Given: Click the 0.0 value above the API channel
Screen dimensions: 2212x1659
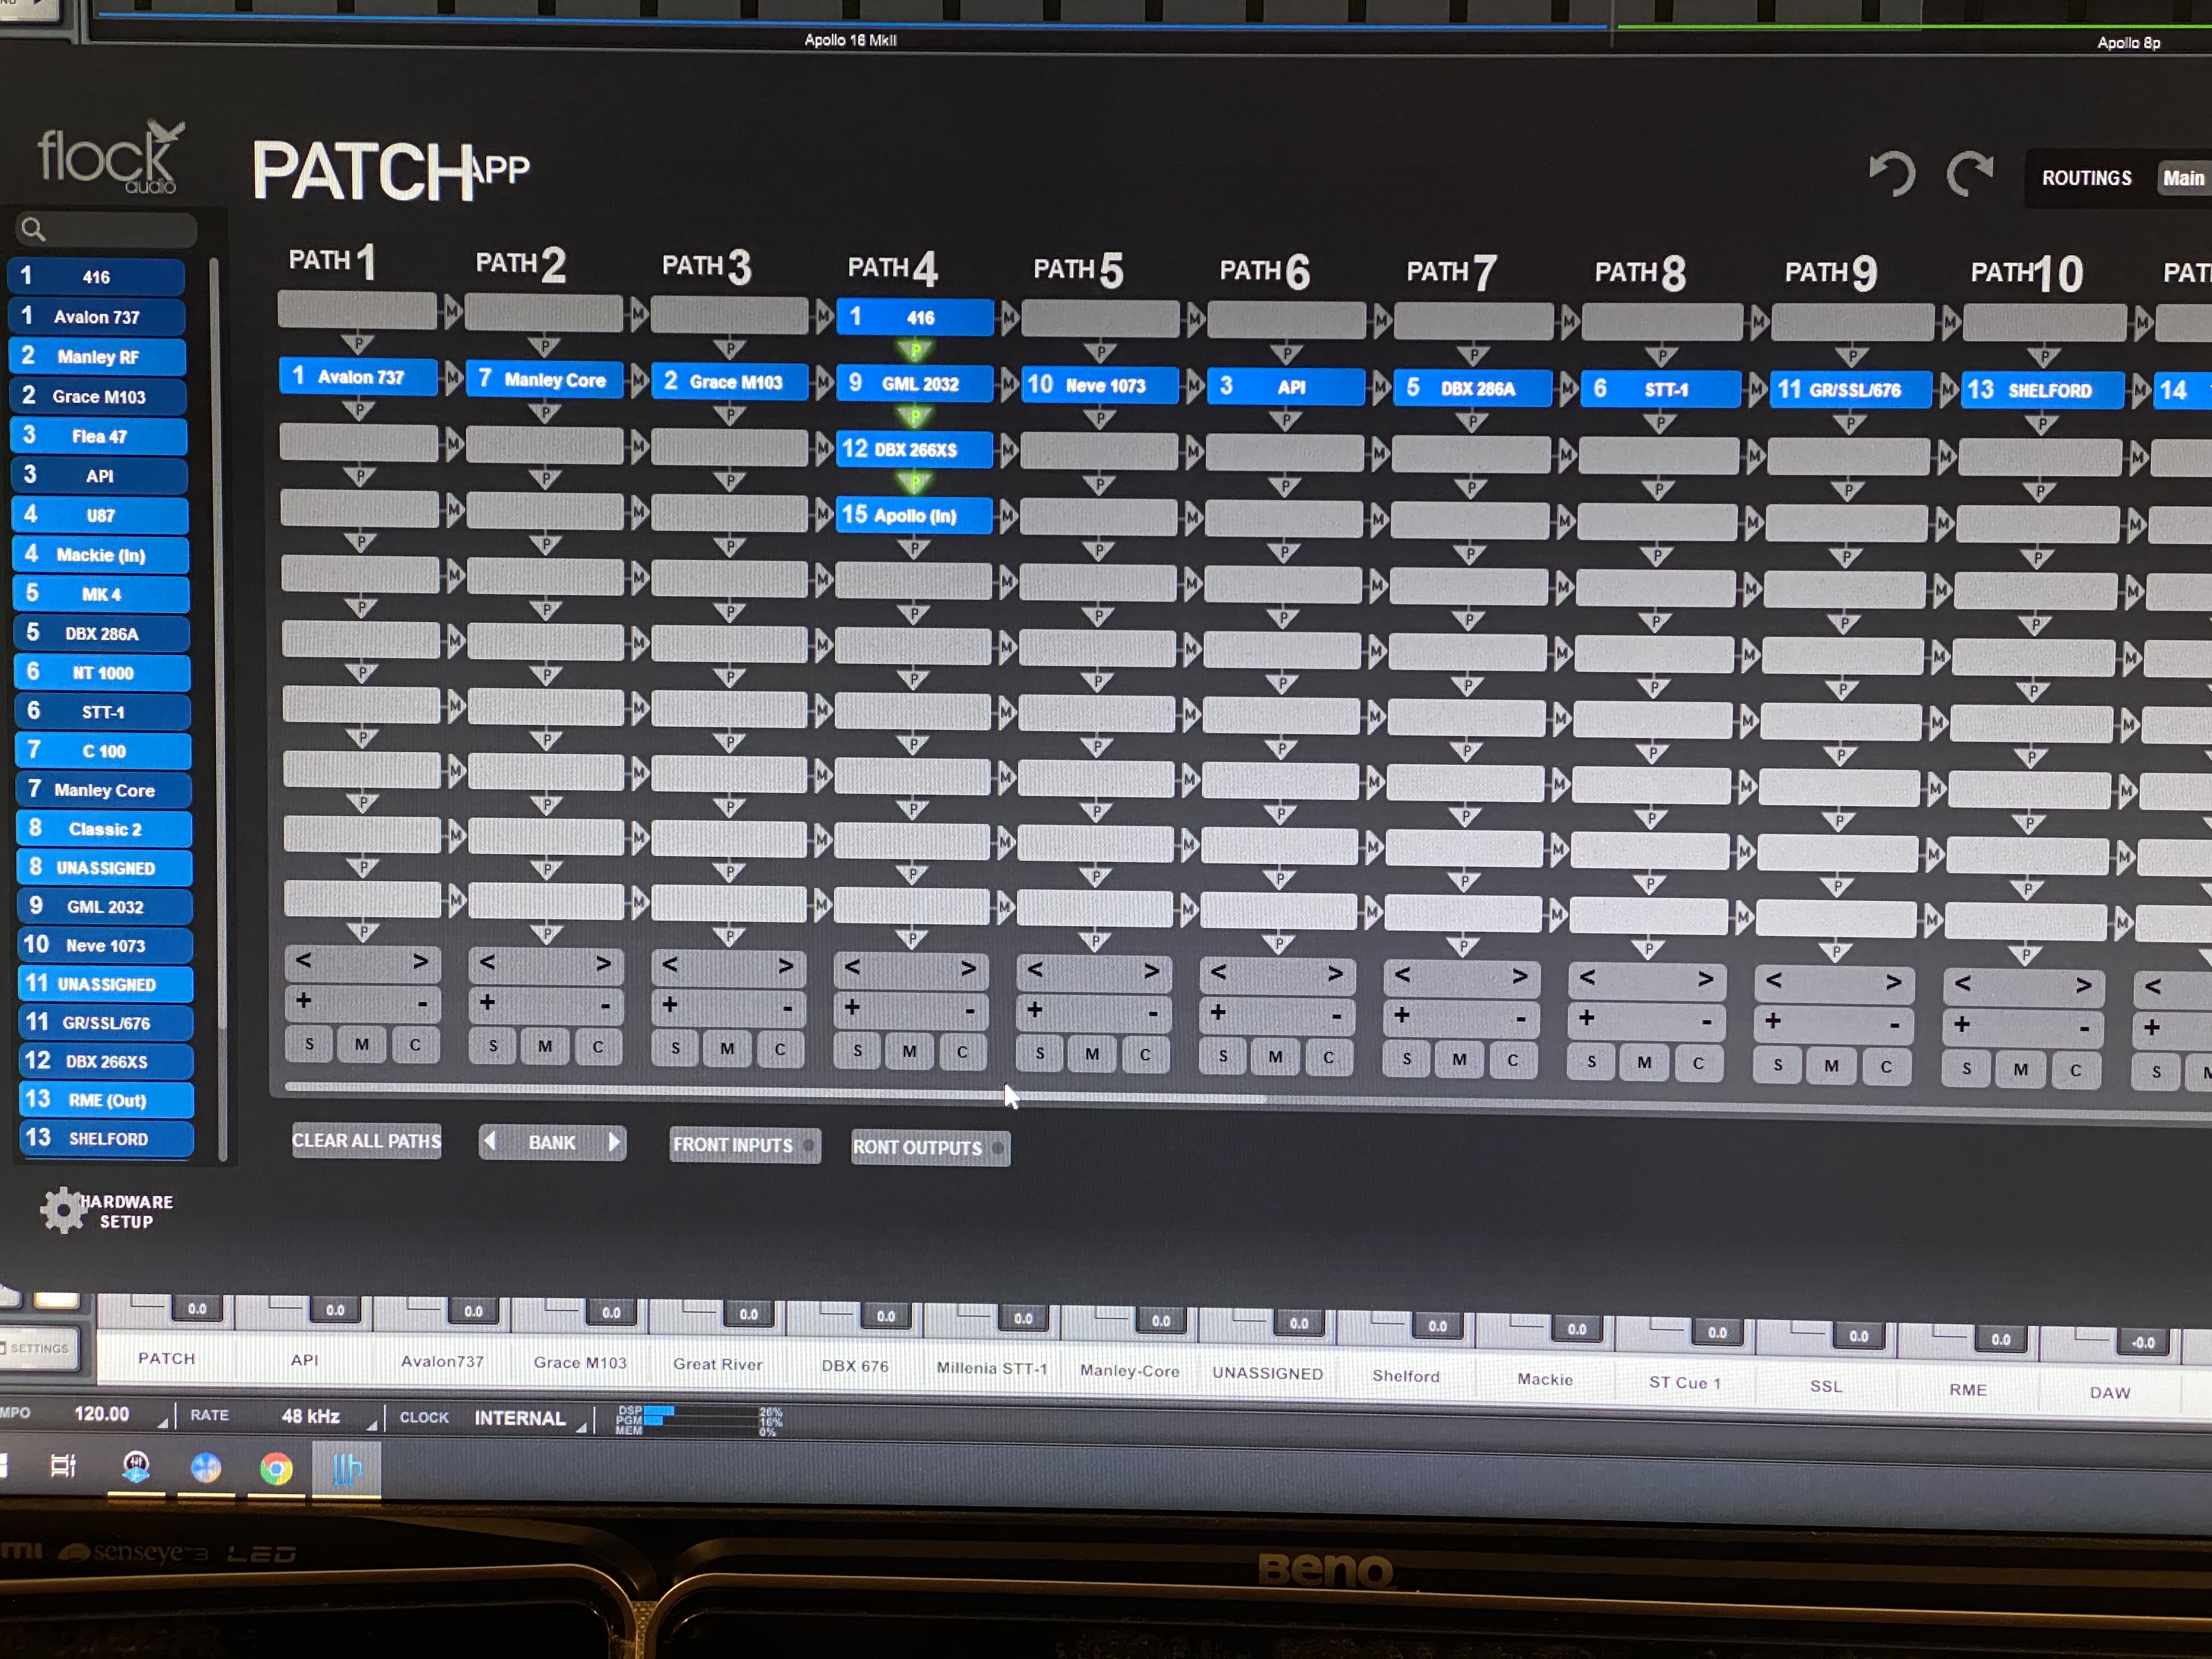Looking at the screenshot, I should coord(335,1309).
